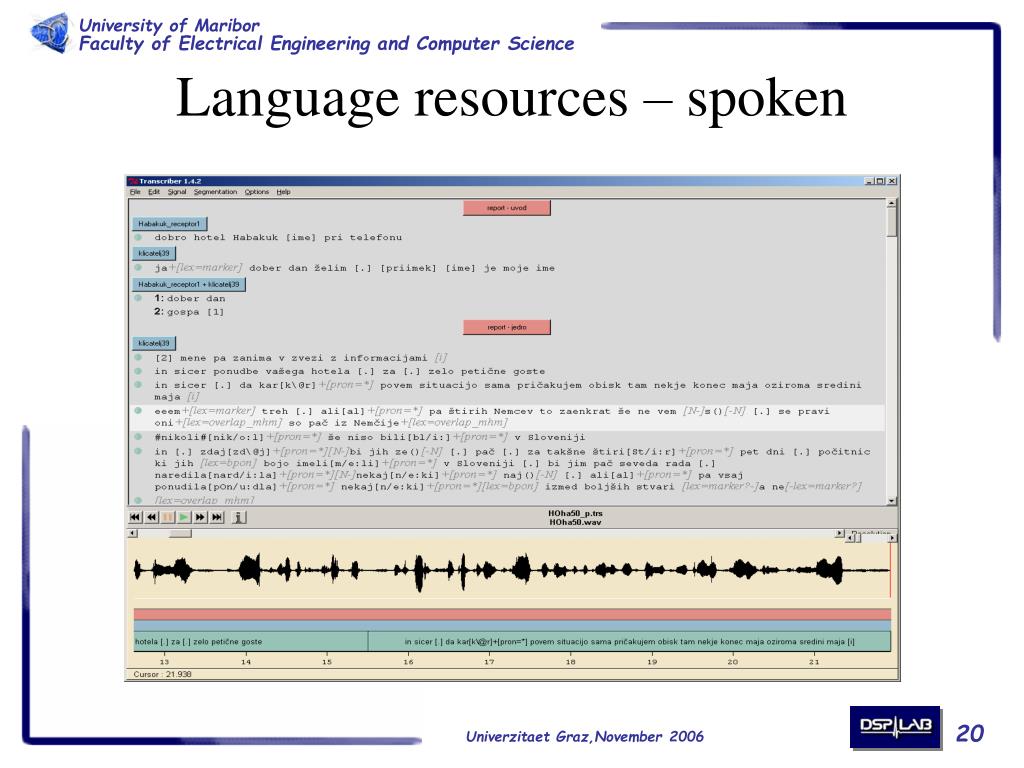Viewport: 1024px width, 768px height.
Task: Click the segment bullet before '#nikoli#'
Action: (138, 437)
